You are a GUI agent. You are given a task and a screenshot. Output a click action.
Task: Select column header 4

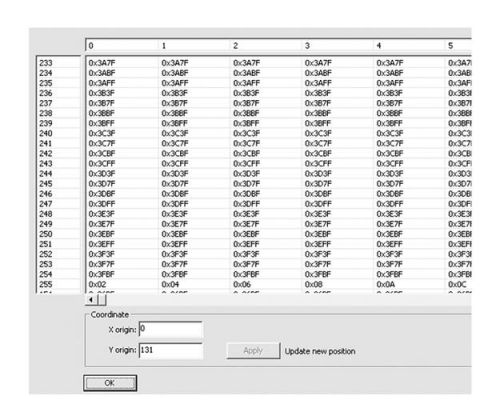(x=409, y=46)
